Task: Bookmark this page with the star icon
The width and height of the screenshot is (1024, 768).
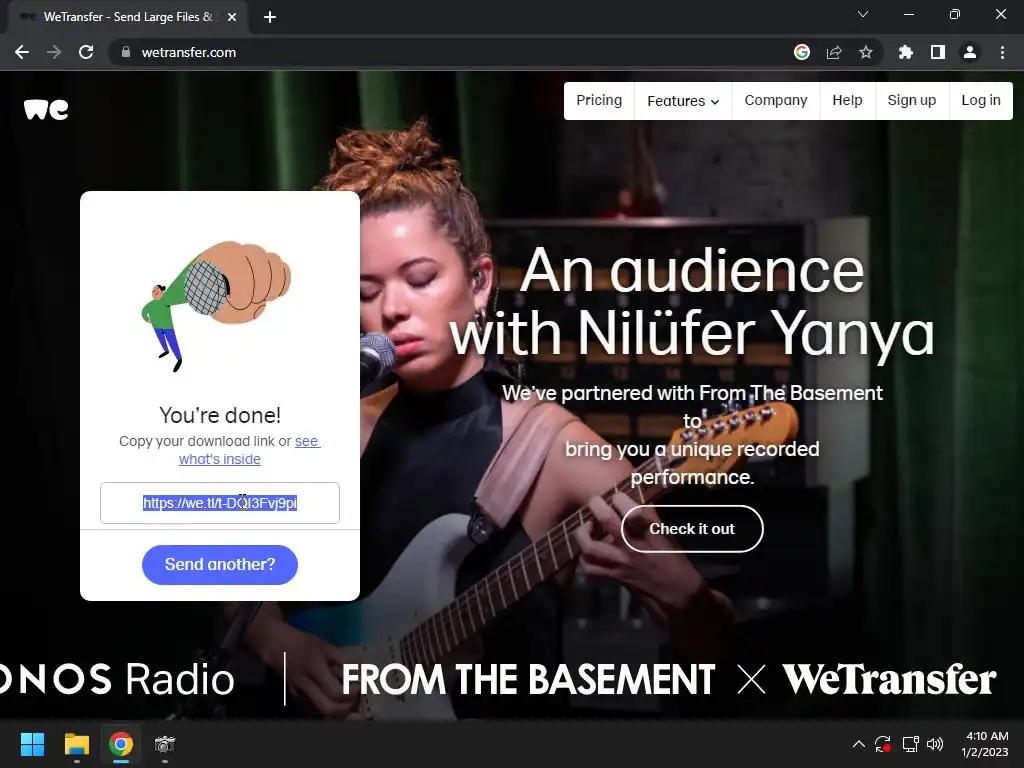Action: click(x=866, y=52)
